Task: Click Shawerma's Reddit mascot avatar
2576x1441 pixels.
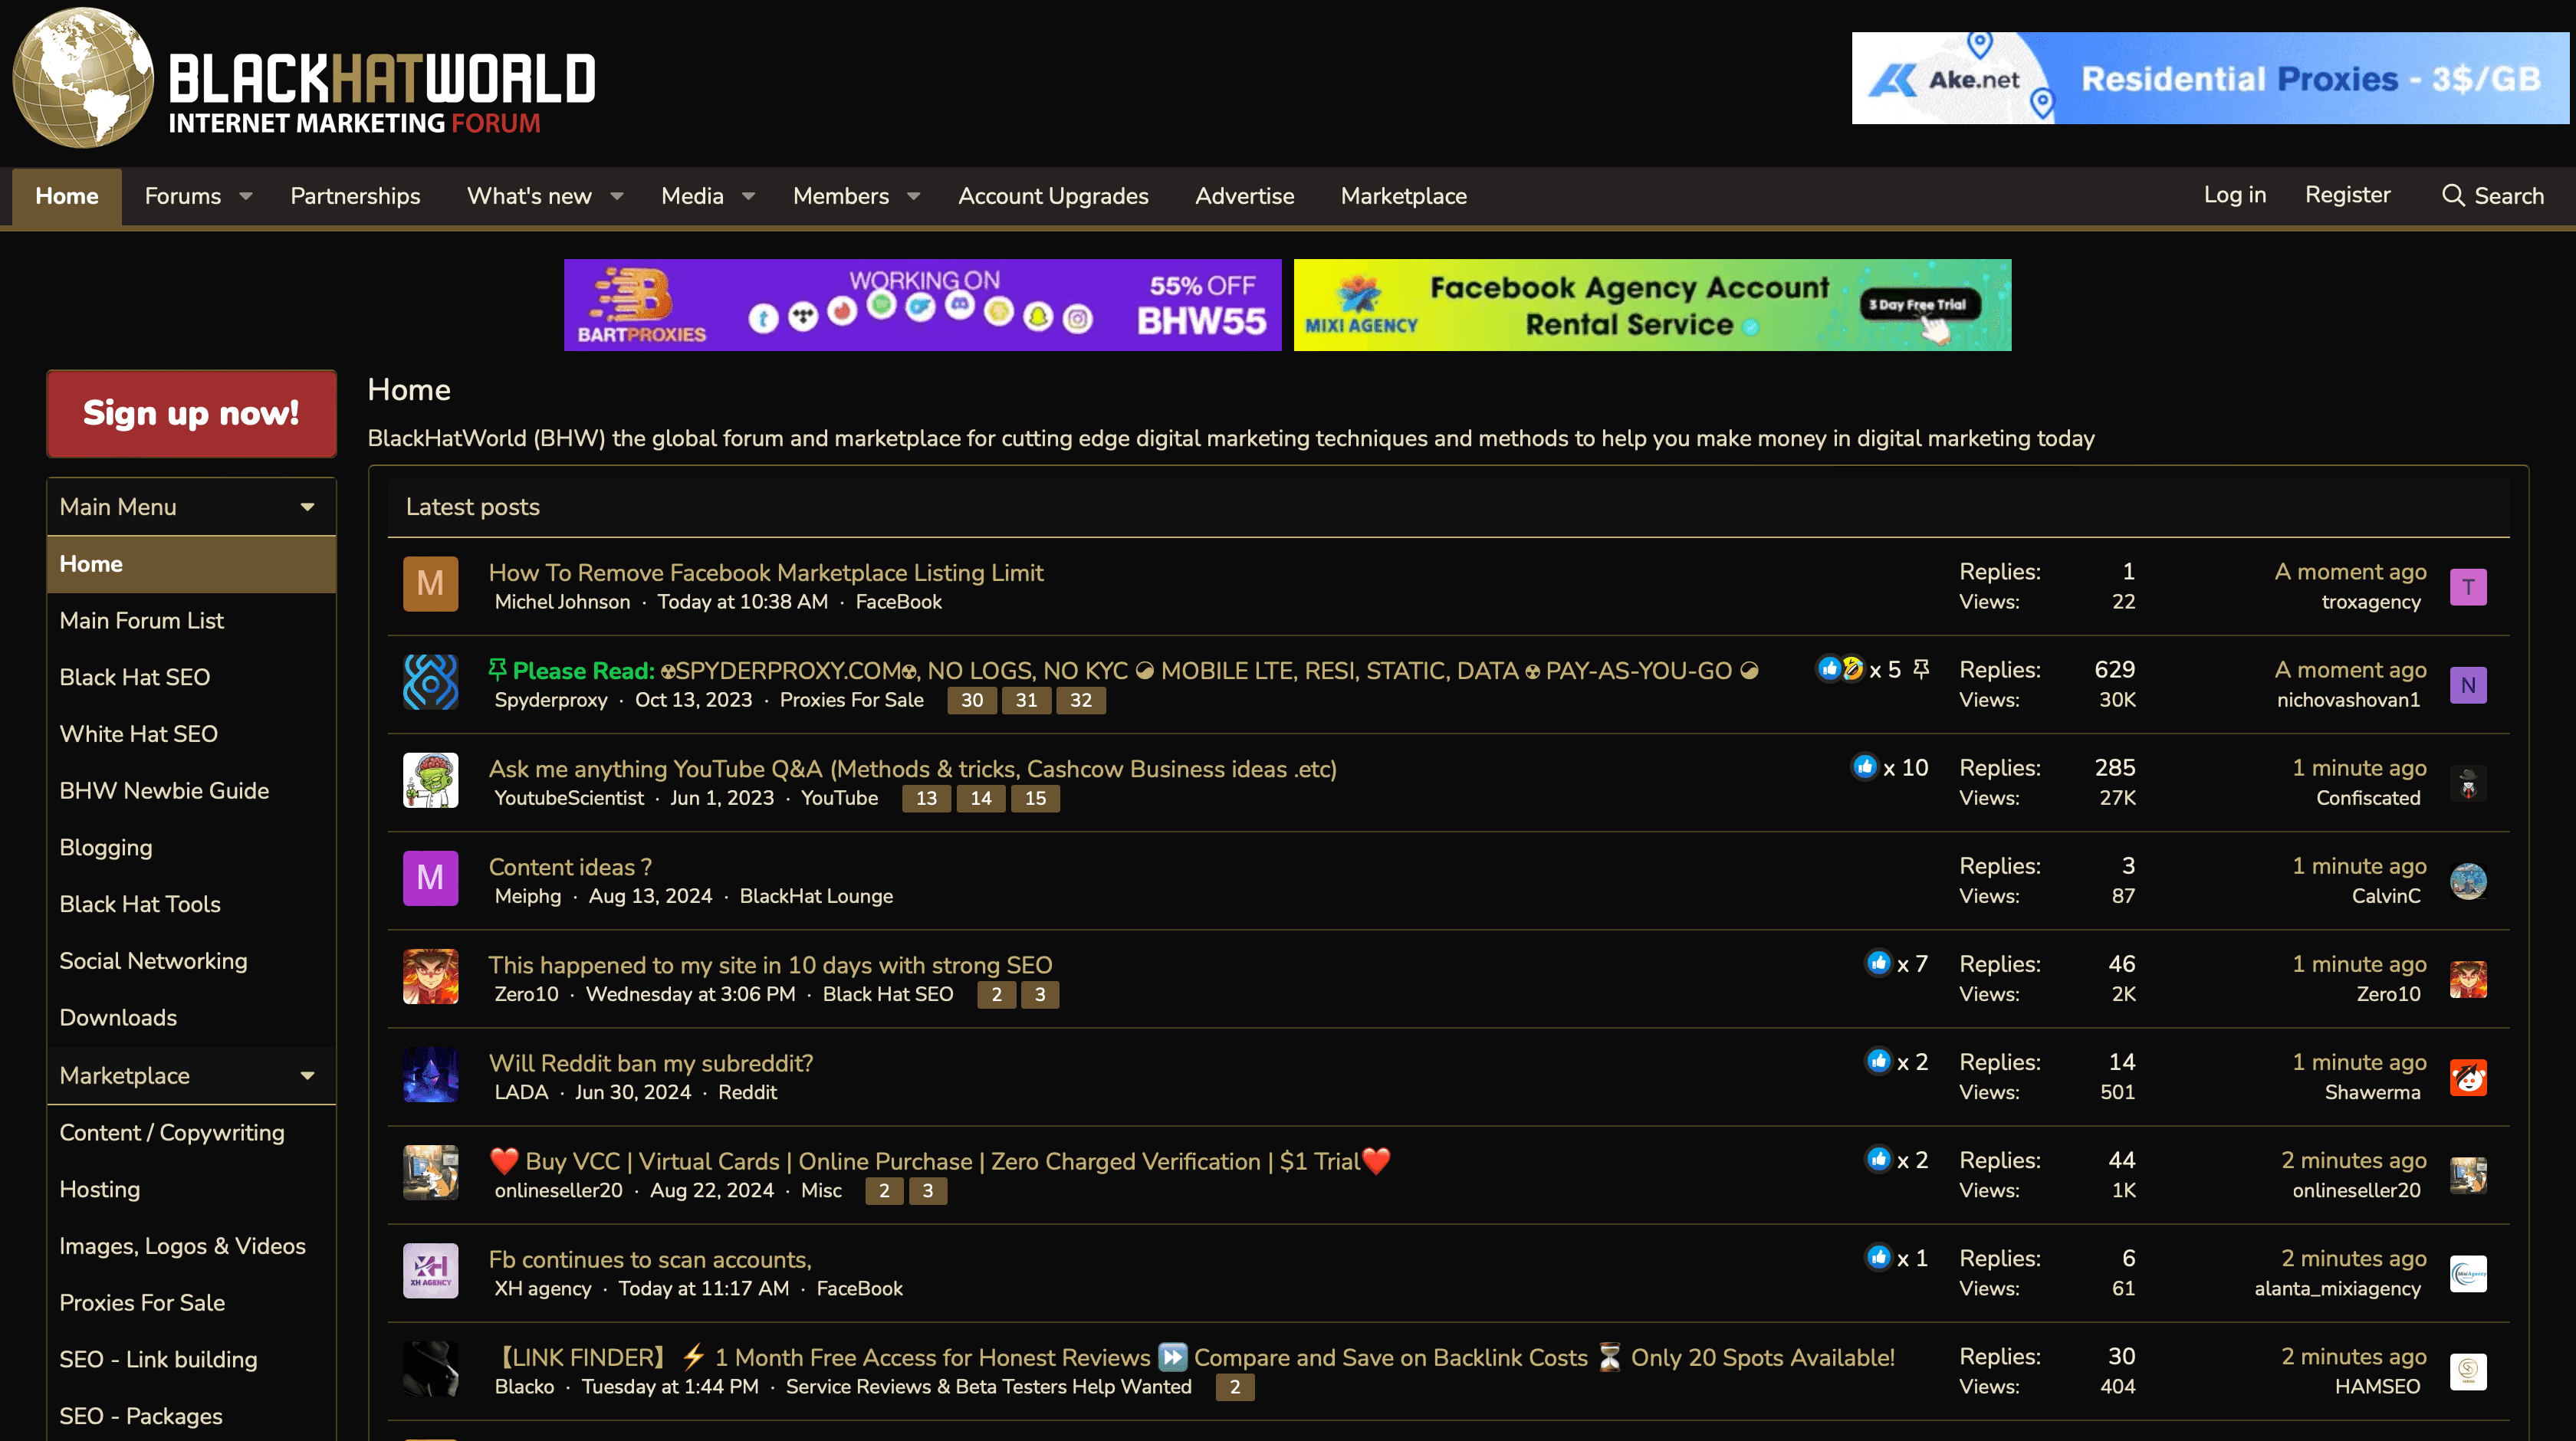Action: point(2468,1077)
